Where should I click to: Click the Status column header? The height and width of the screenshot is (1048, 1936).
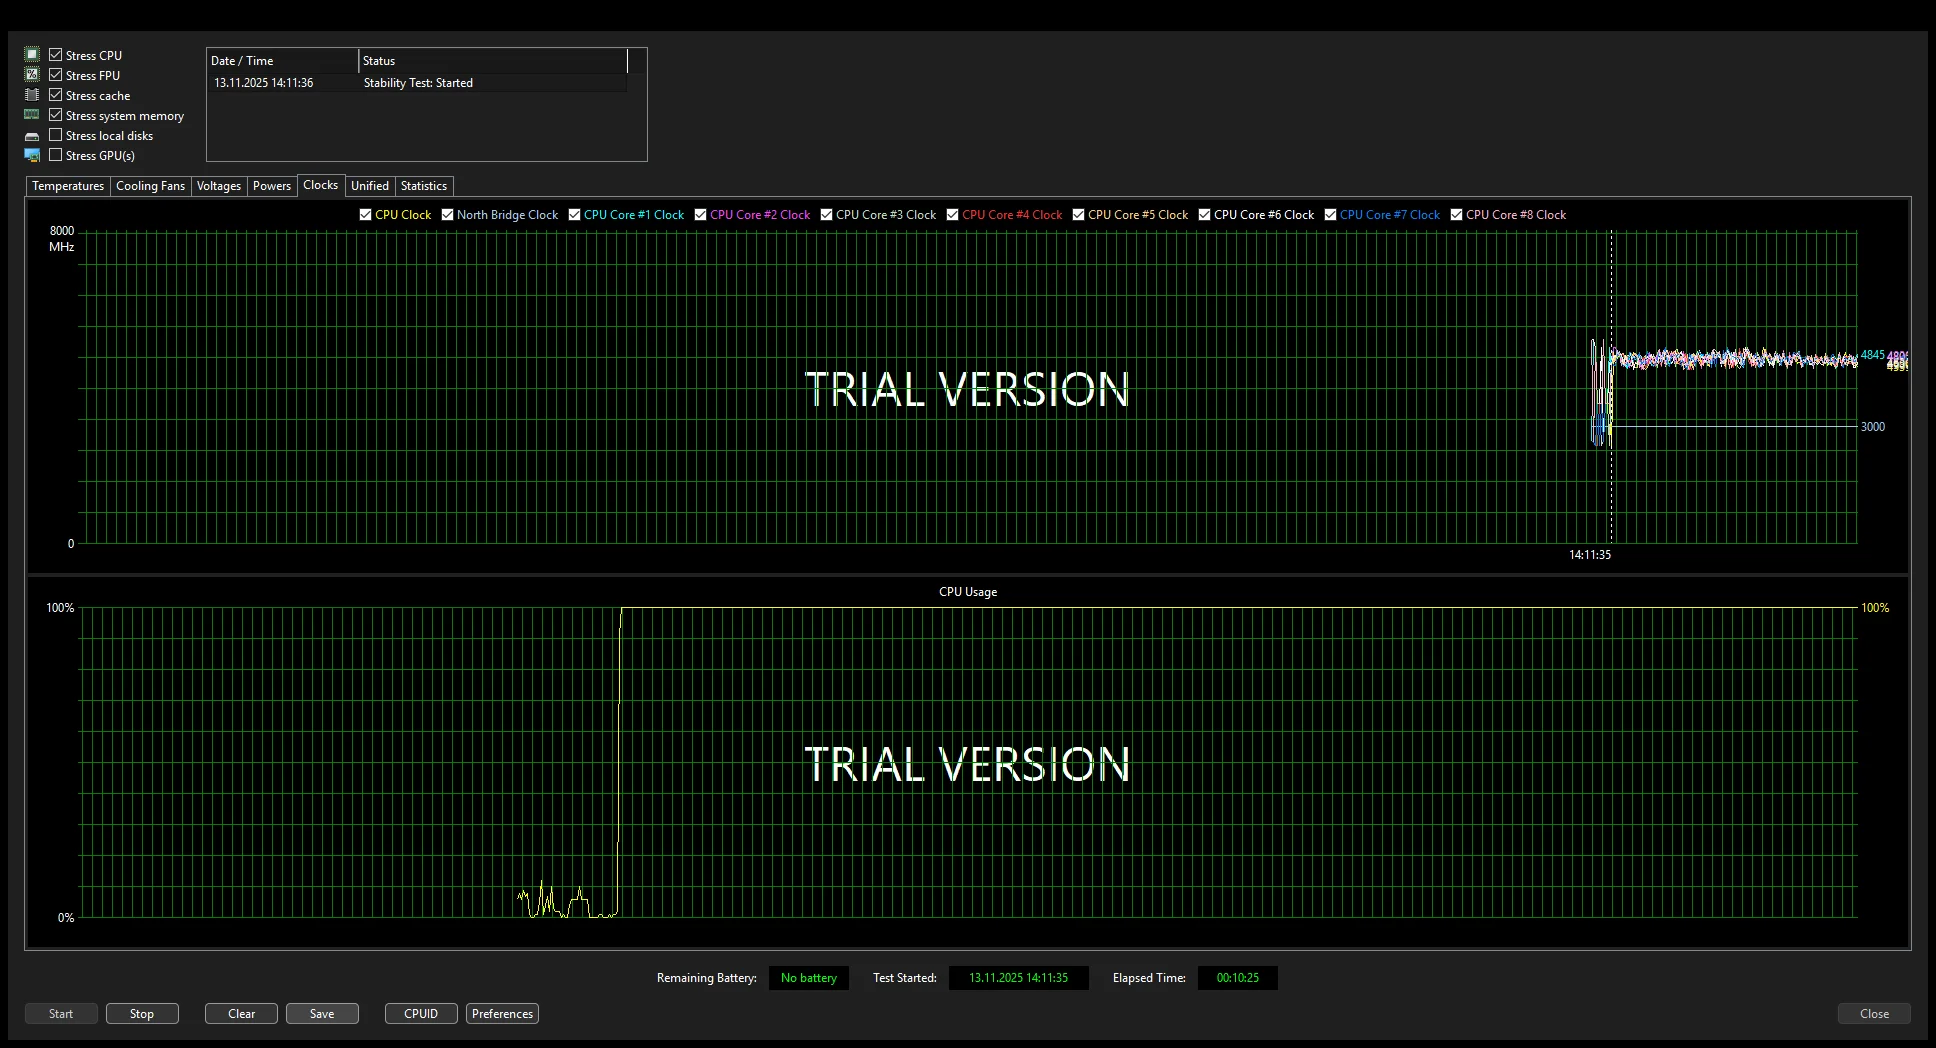pos(493,61)
